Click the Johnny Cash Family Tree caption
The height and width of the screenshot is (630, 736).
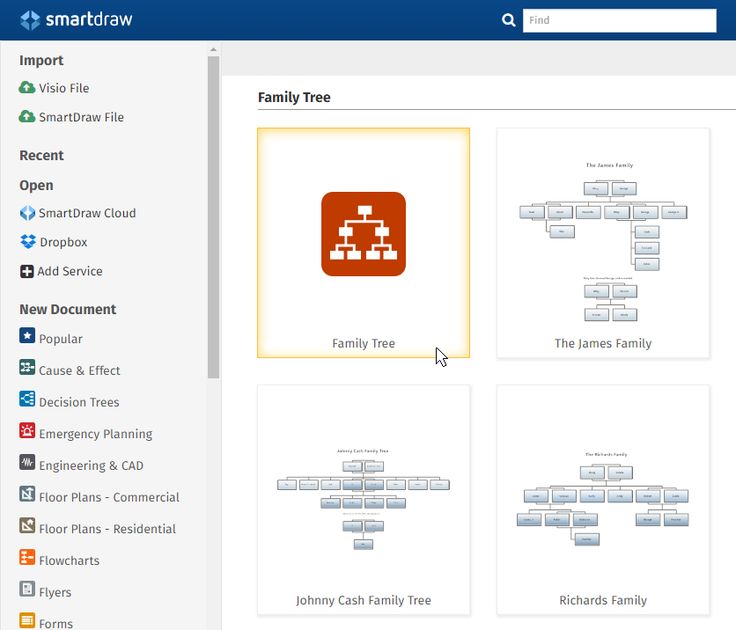363,600
